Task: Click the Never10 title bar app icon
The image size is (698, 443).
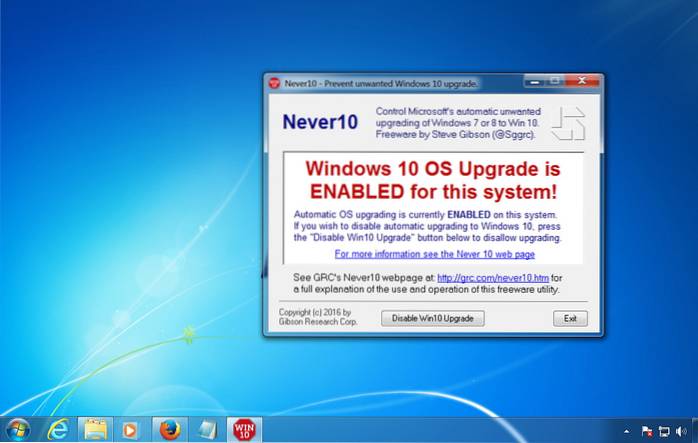Action: pos(273,81)
